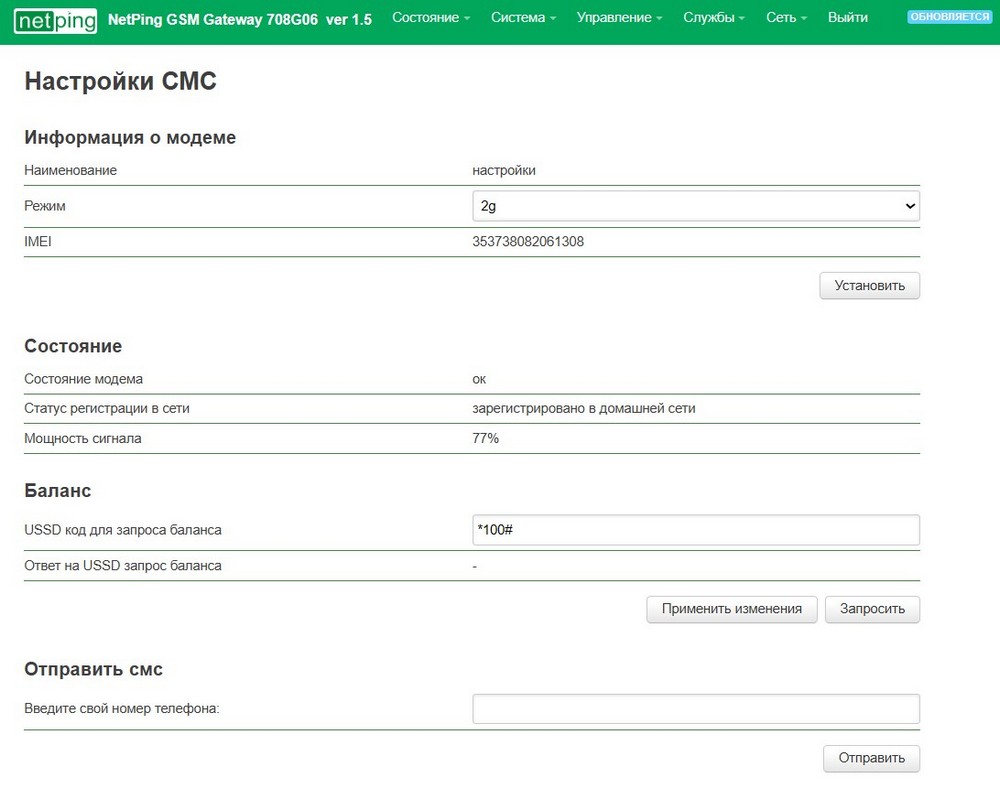Send SMS using the Отправить button
This screenshot has width=1000, height=789.
point(871,758)
